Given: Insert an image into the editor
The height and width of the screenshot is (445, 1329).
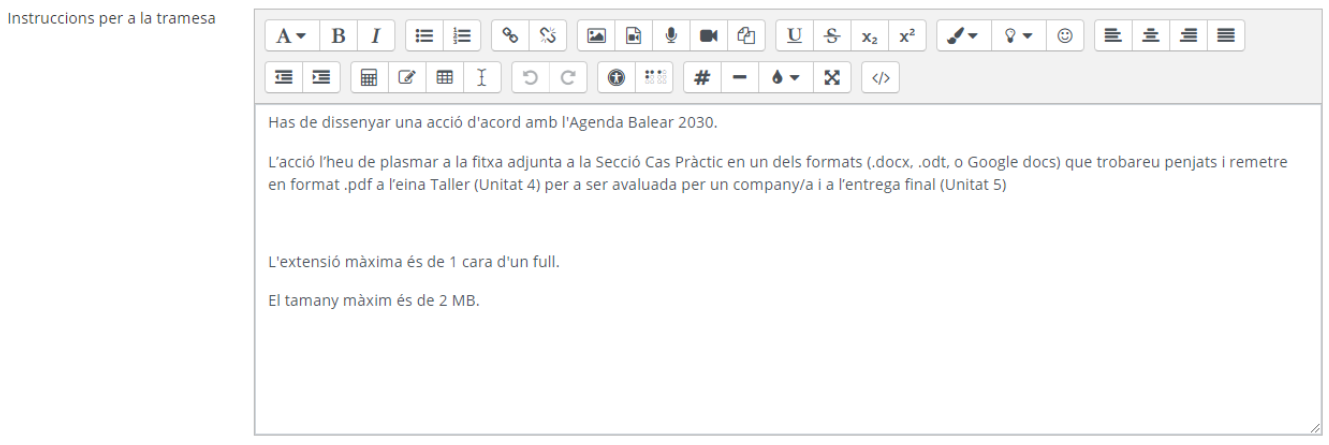Looking at the screenshot, I should pyautogui.click(x=597, y=36).
